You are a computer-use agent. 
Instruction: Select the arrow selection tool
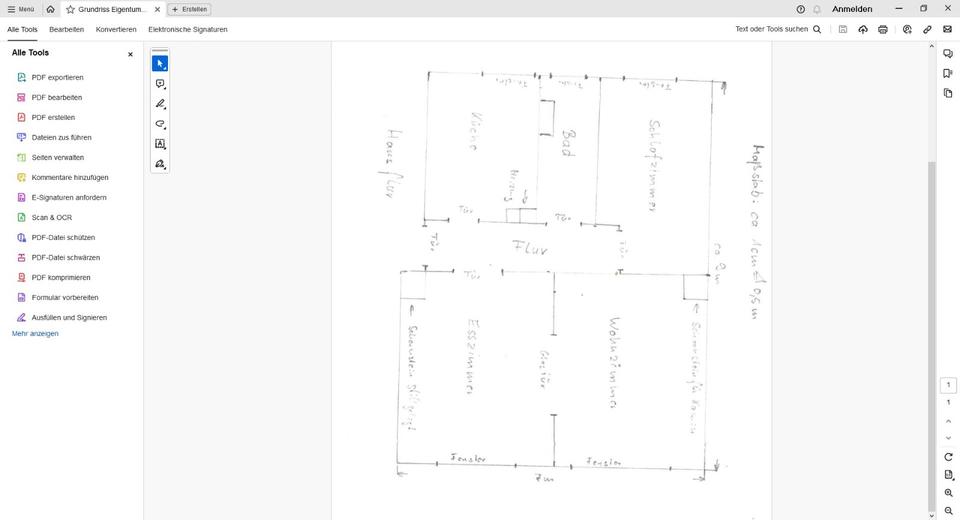tap(160, 64)
